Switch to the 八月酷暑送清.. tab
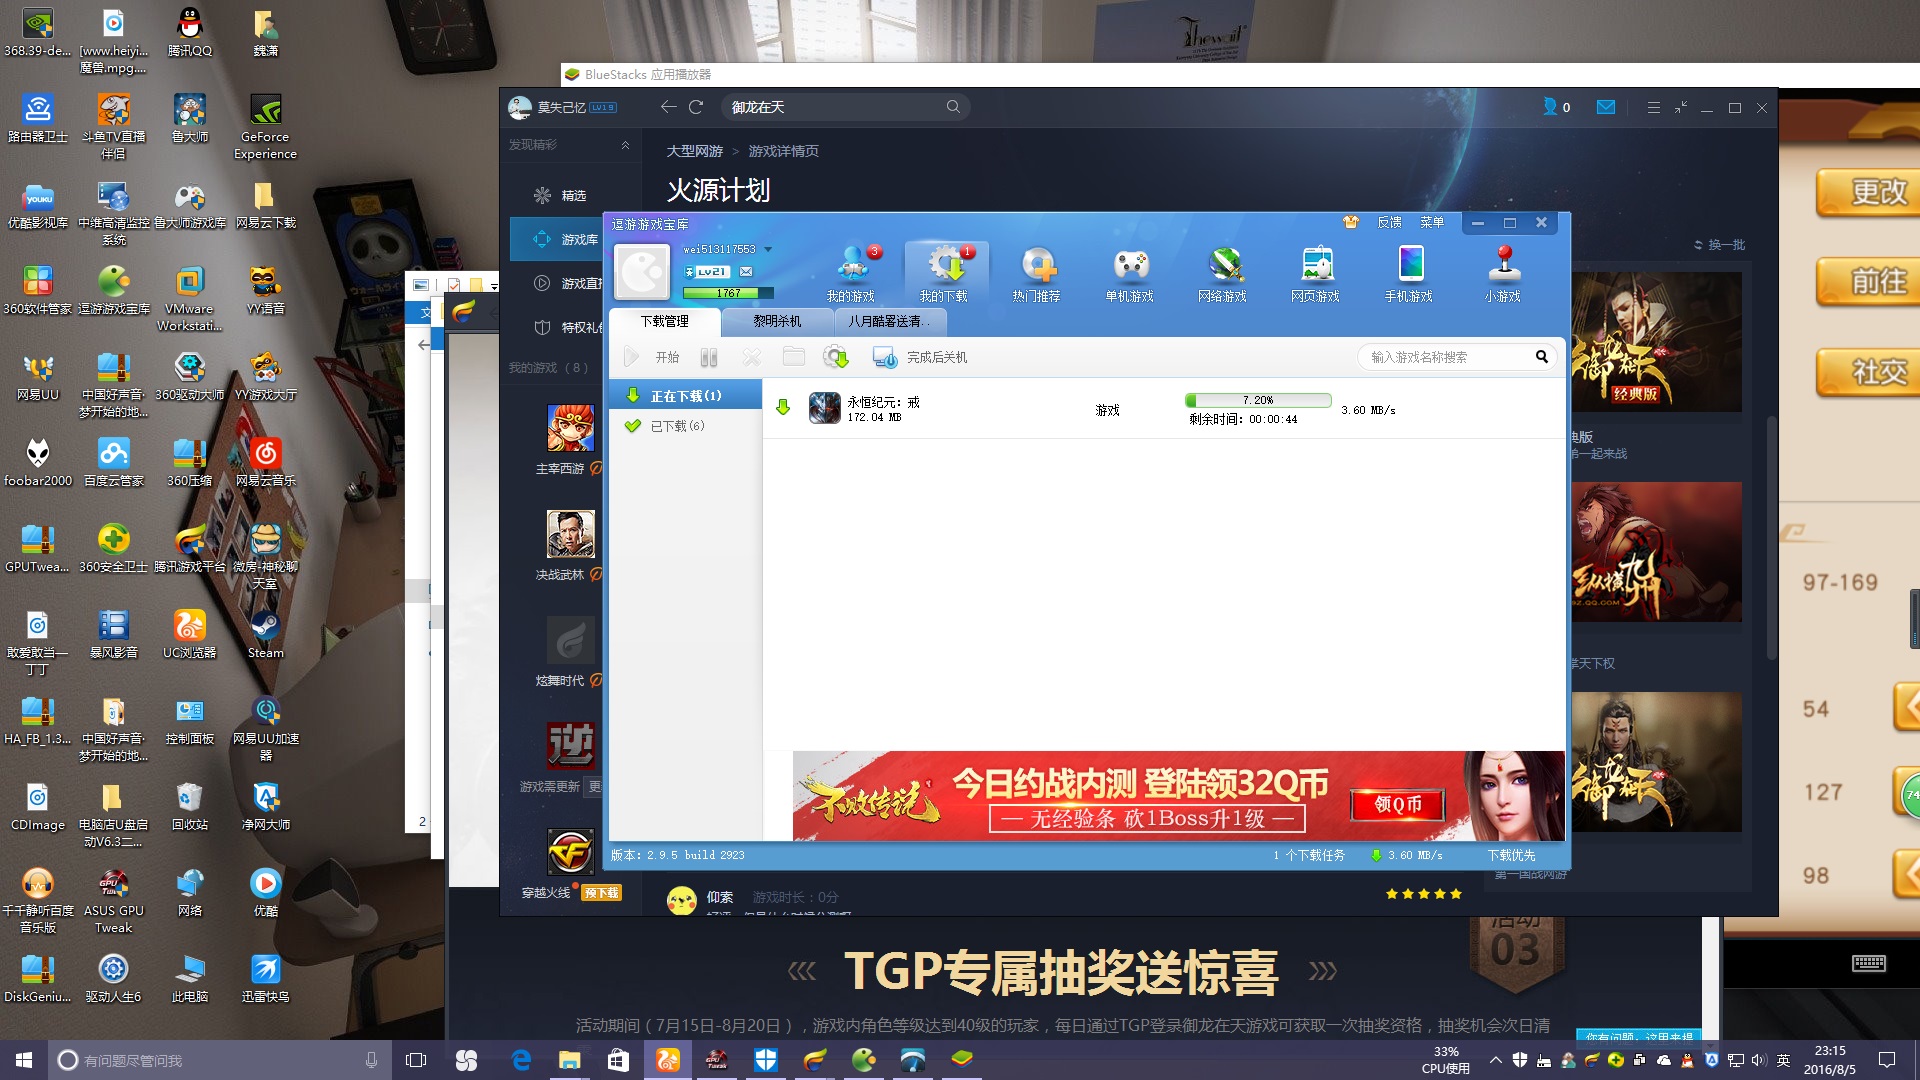The image size is (1920, 1080). tap(890, 321)
